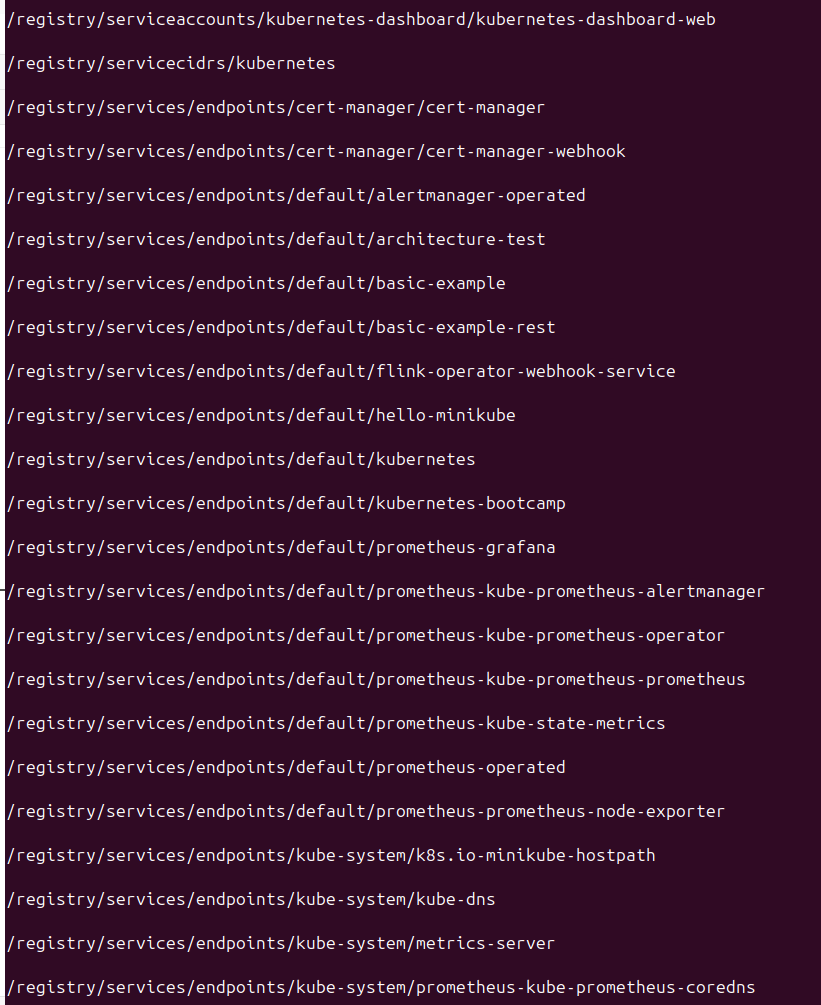Screen dimensions: 821x1005
Task: Click the kube-system/metrics-server endpoint line
Action: point(281,943)
